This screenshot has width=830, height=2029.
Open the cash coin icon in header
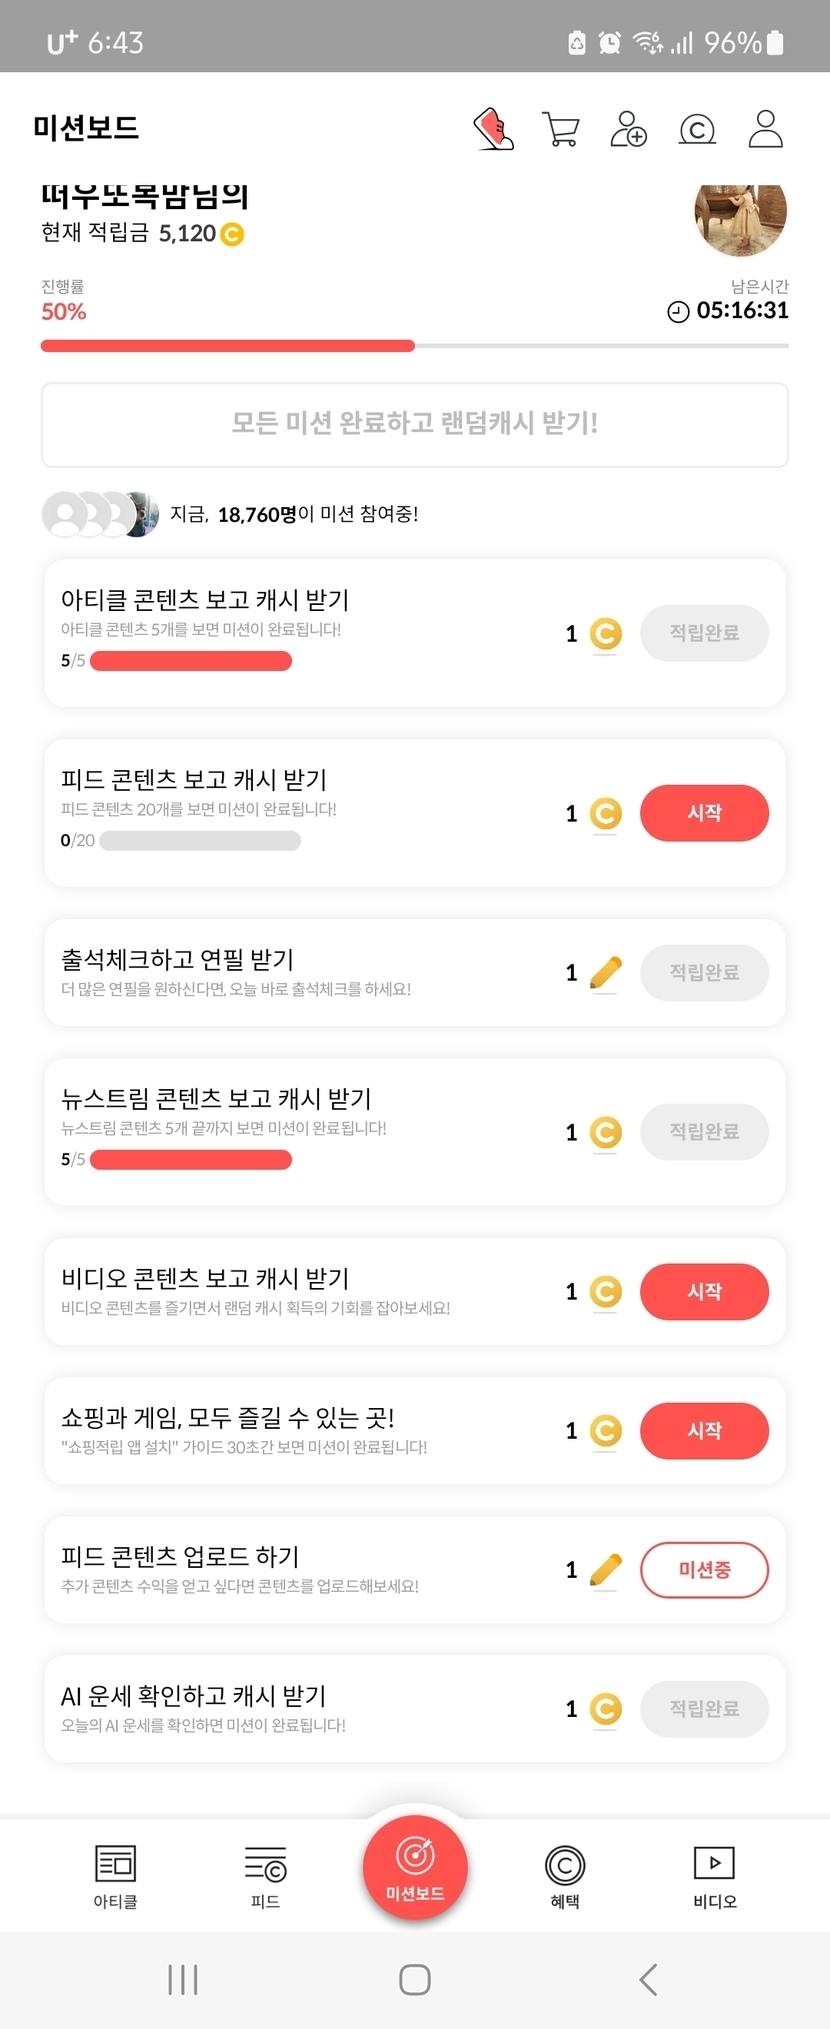pos(697,129)
